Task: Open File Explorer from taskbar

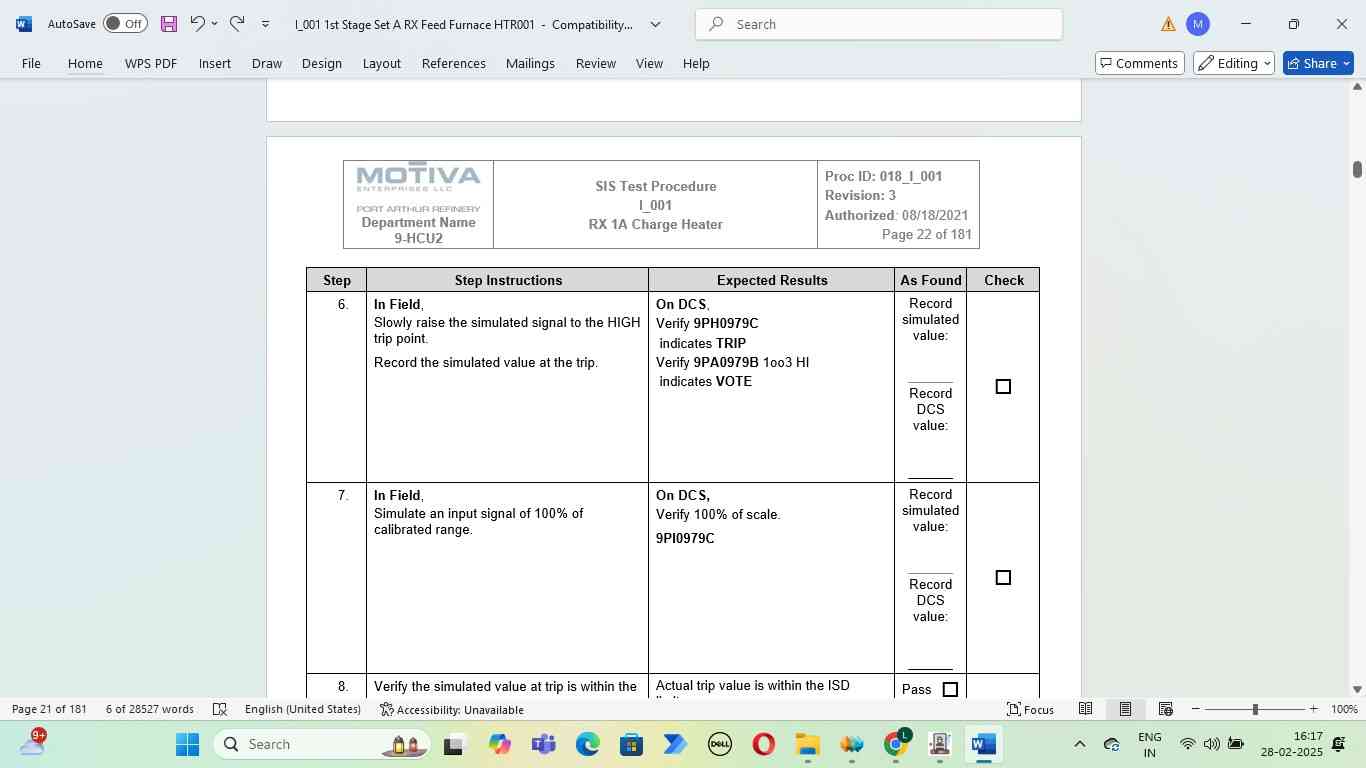Action: point(807,744)
